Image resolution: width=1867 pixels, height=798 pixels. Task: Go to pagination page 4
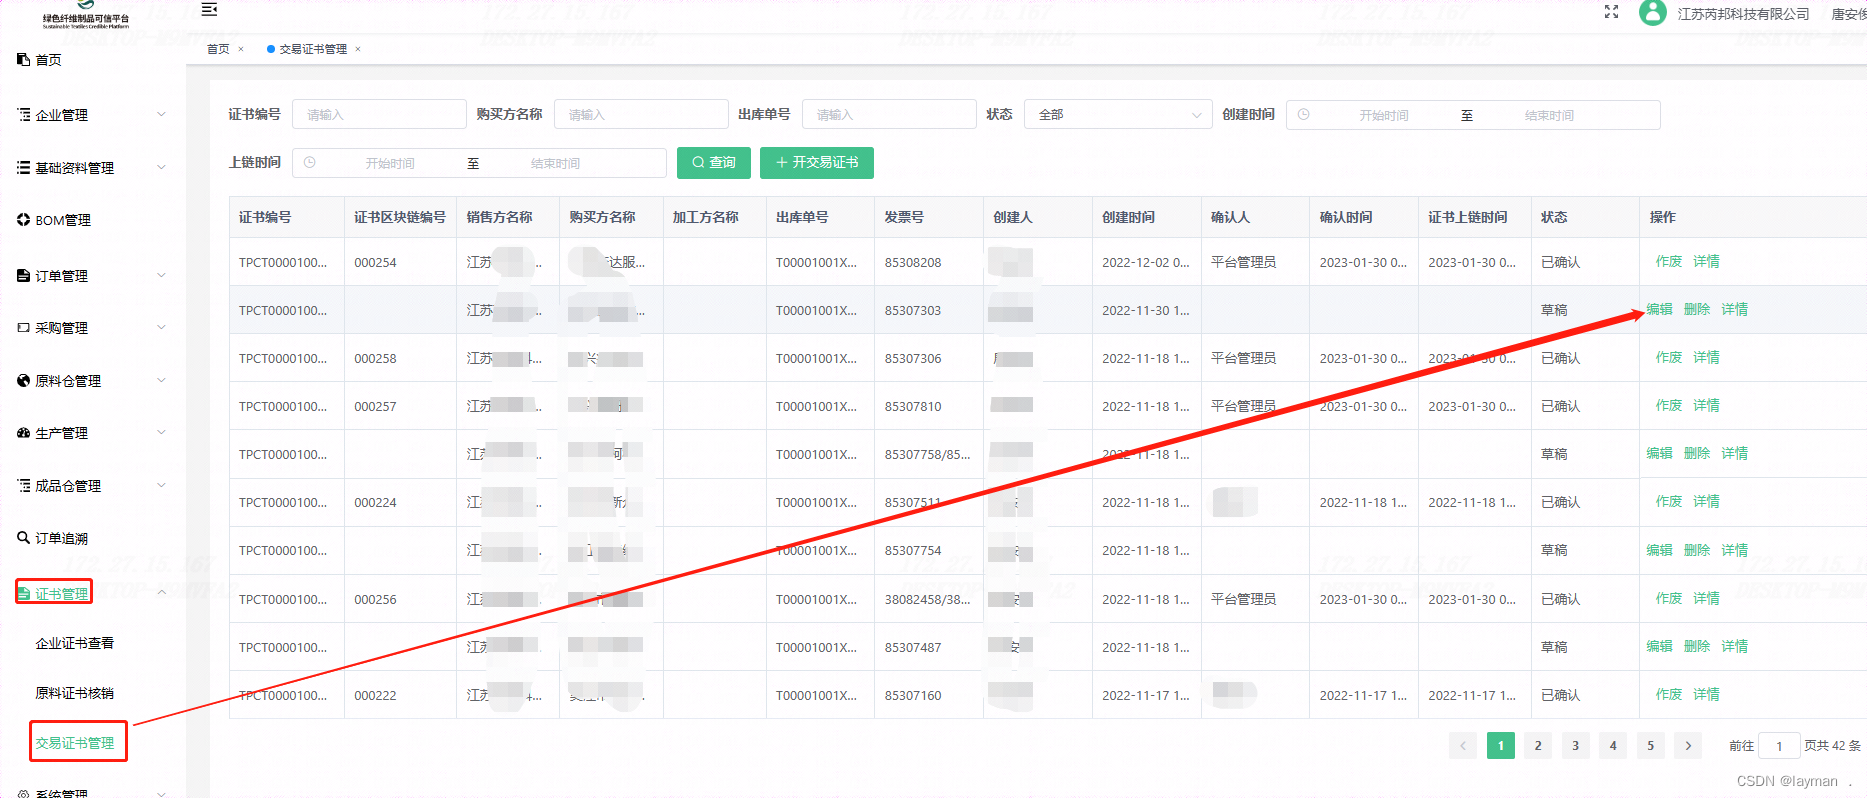click(1613, 746)
